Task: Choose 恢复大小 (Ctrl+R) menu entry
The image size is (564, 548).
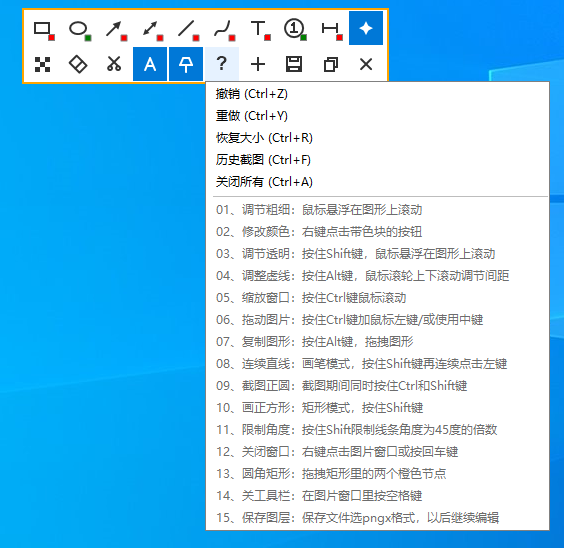Action: [x=377, y=138]
